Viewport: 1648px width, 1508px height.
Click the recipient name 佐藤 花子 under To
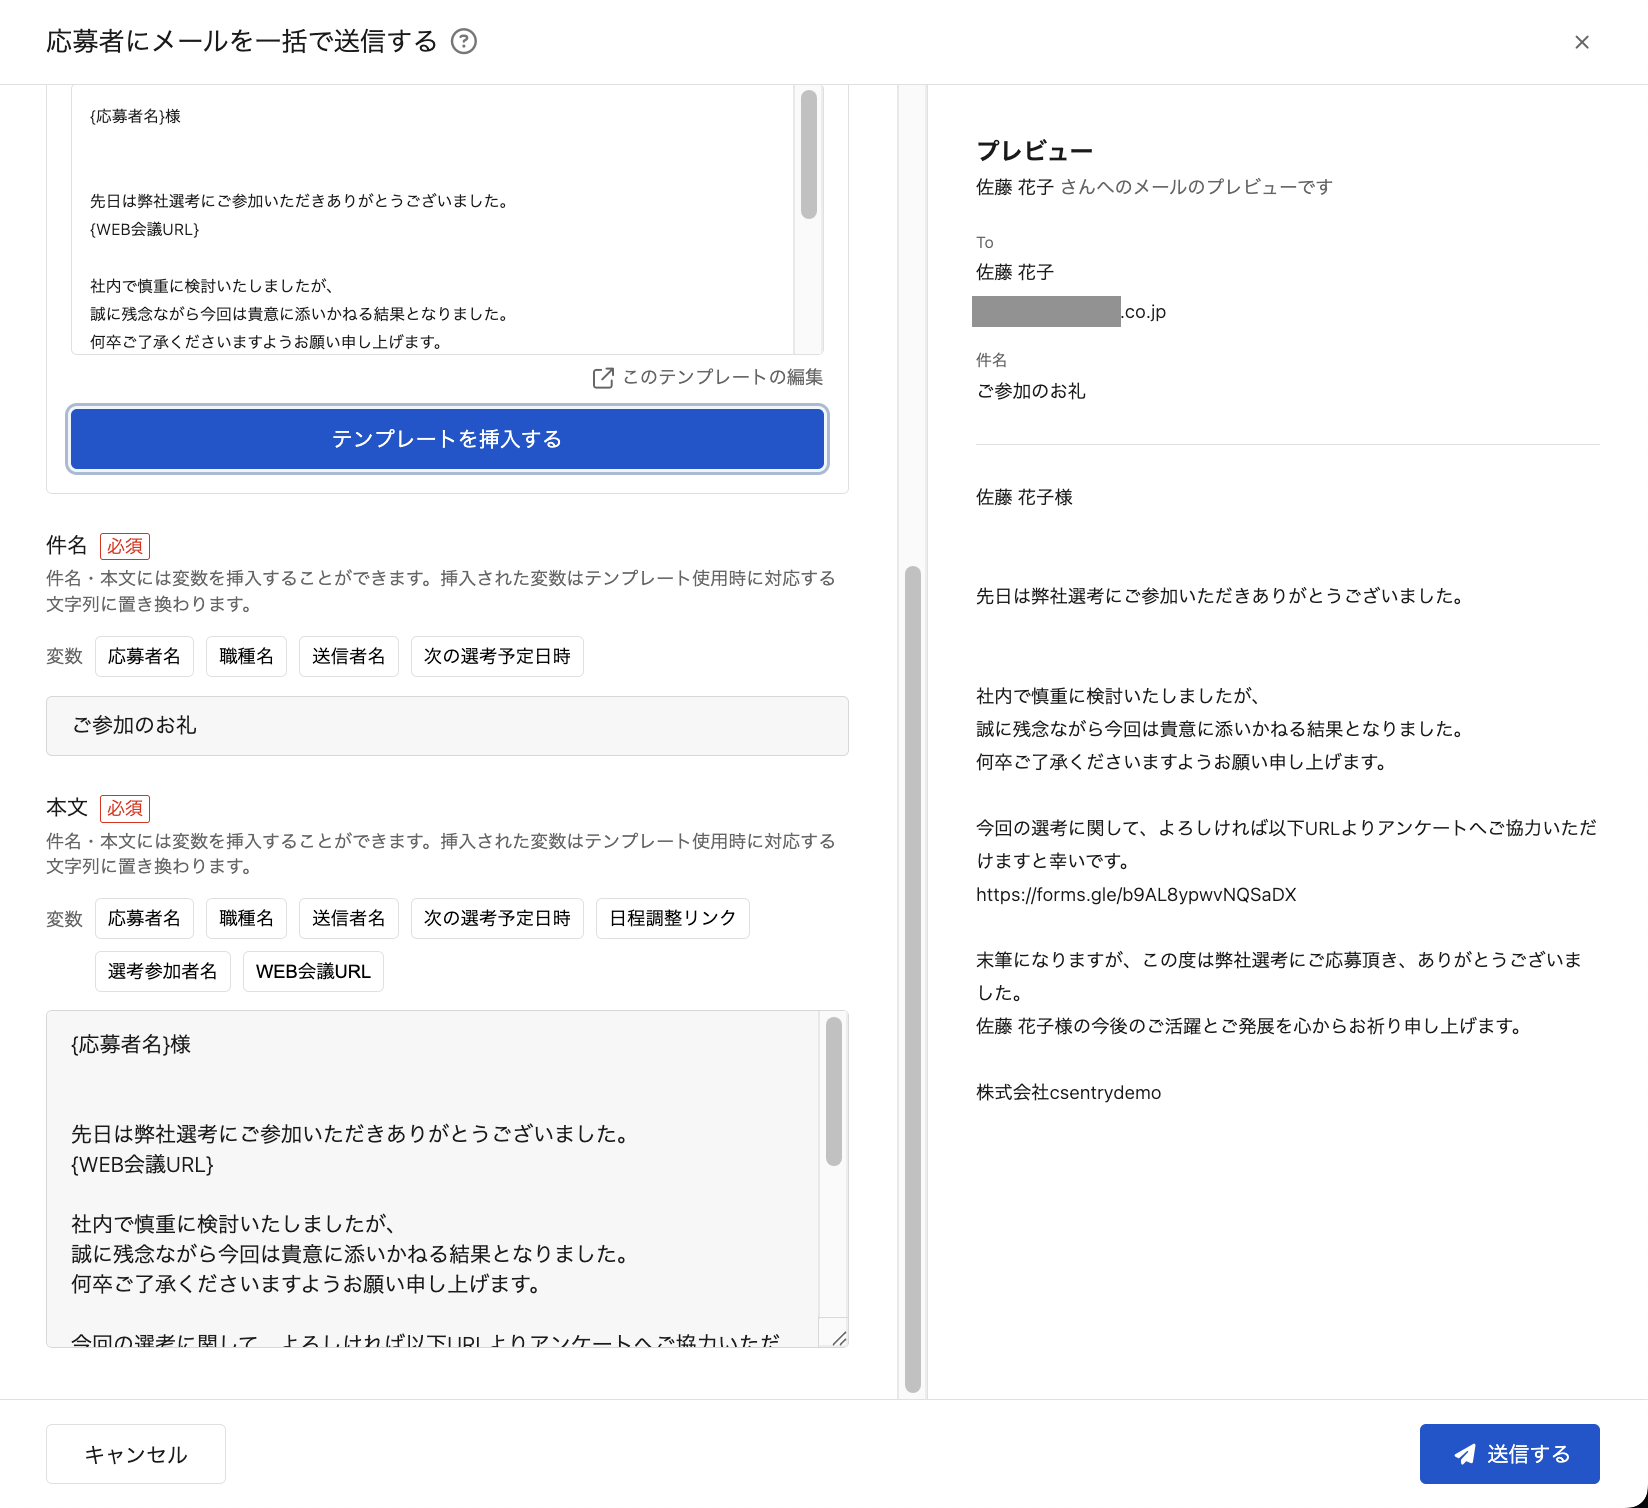(x=1015, y=272)
